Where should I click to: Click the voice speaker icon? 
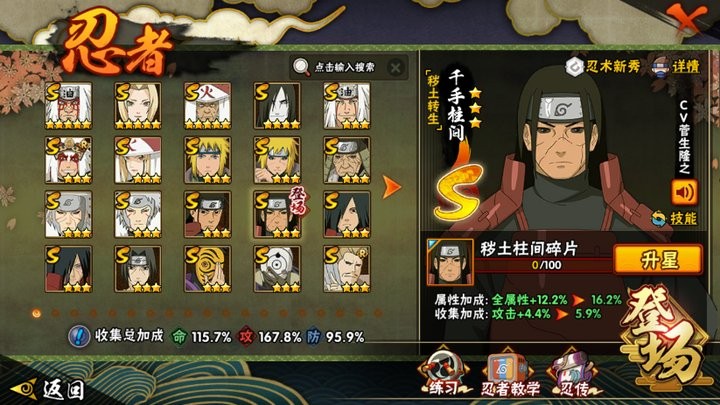(x=684, y=192)
